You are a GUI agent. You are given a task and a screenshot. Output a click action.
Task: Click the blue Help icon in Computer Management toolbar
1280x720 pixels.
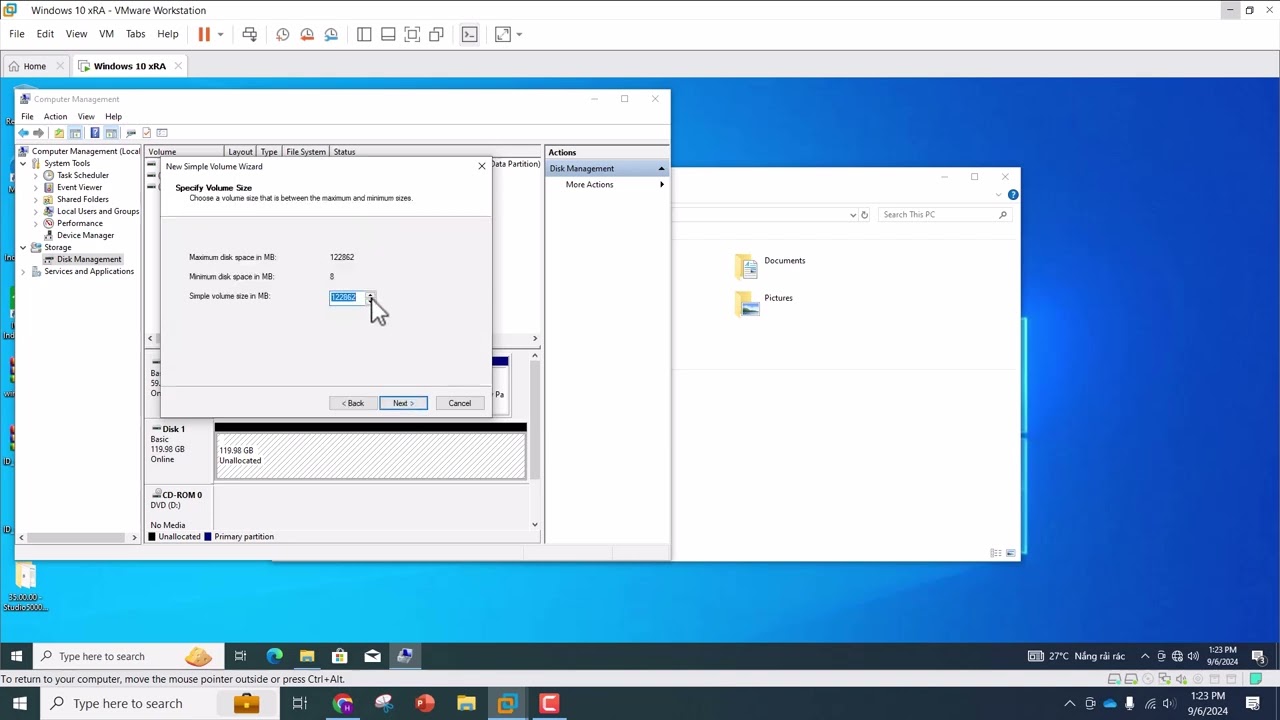coord(95,133)
